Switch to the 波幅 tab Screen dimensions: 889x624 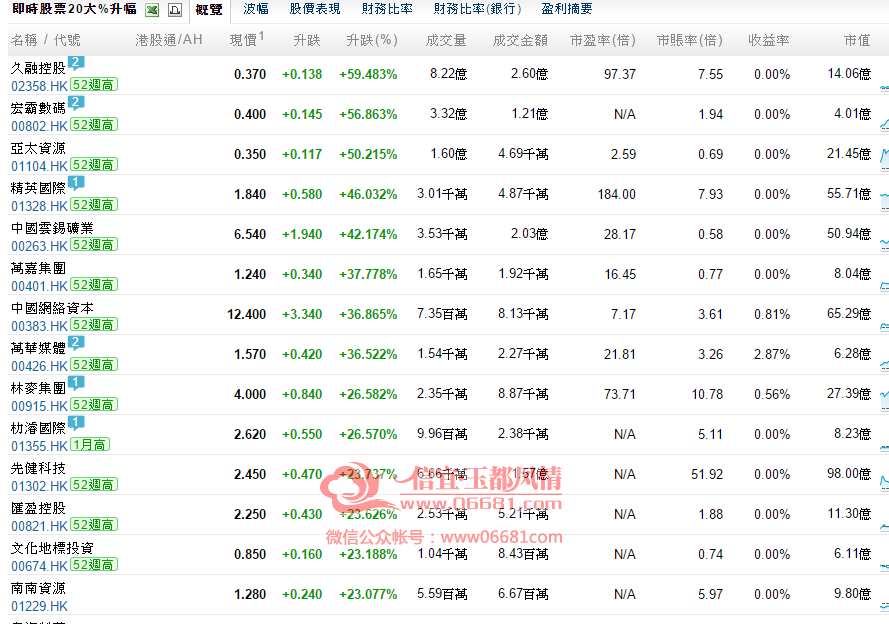[256, 9]
